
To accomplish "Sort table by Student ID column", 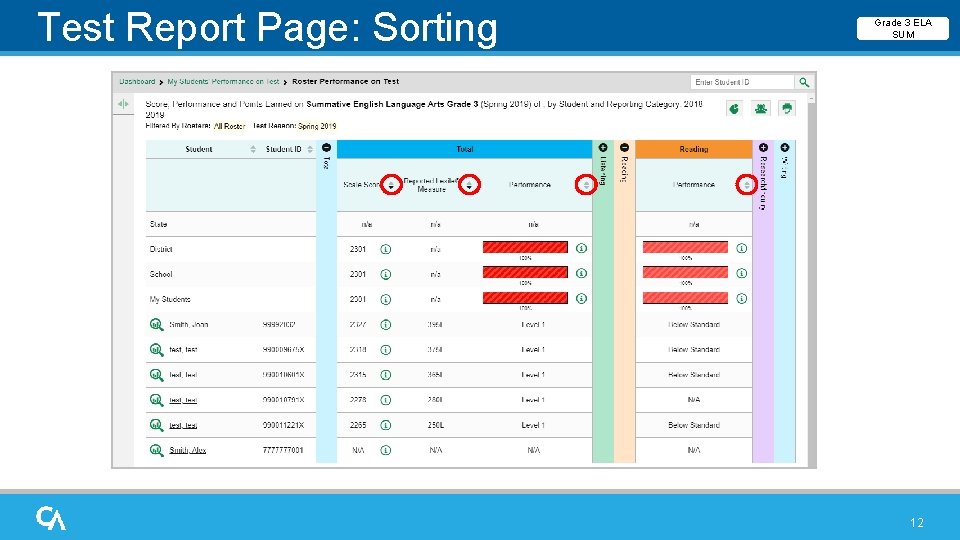I will 310,149.
